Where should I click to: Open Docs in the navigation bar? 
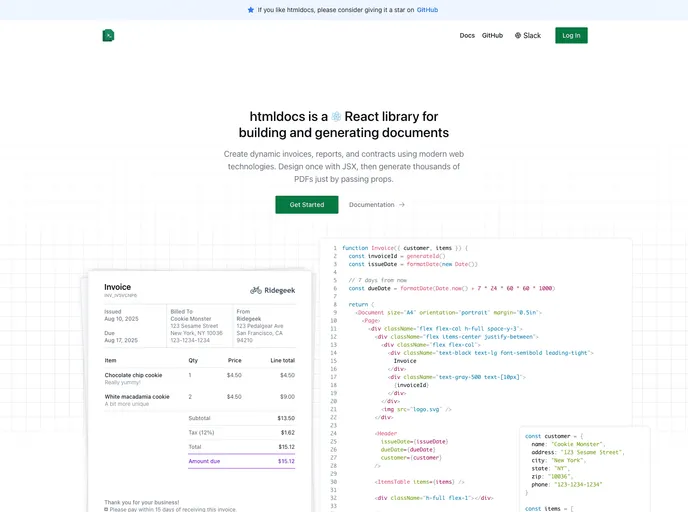click(467, 36)
